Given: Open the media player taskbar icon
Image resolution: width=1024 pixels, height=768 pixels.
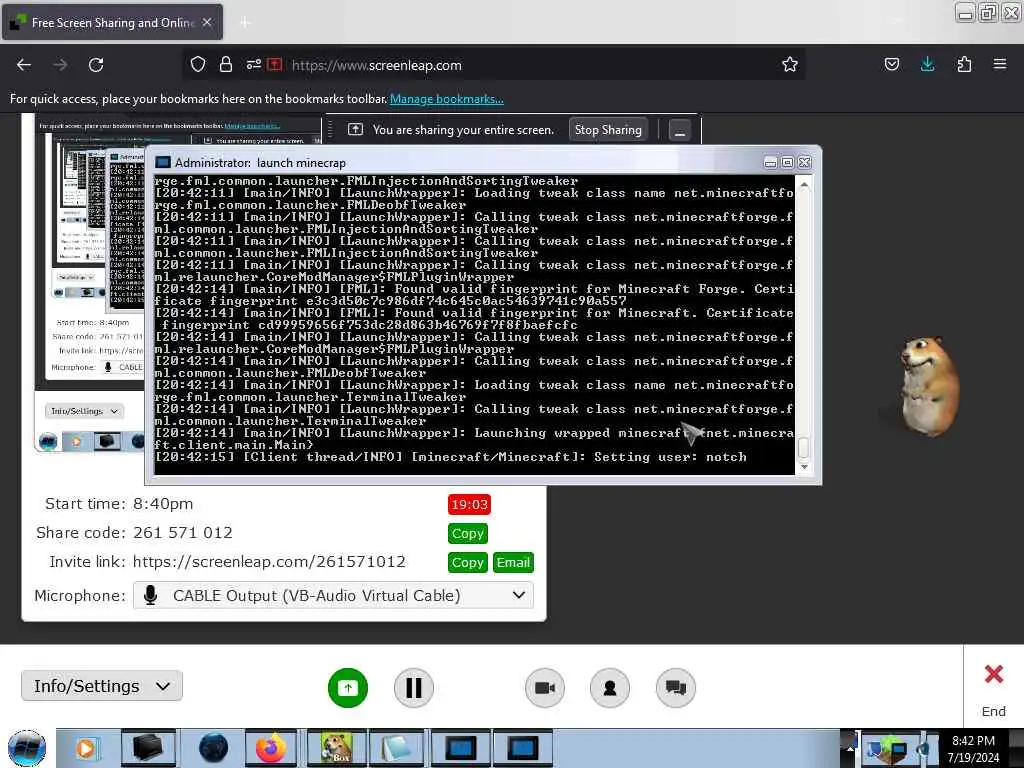Looking at the screenshot, I should [x=86, y=748].
